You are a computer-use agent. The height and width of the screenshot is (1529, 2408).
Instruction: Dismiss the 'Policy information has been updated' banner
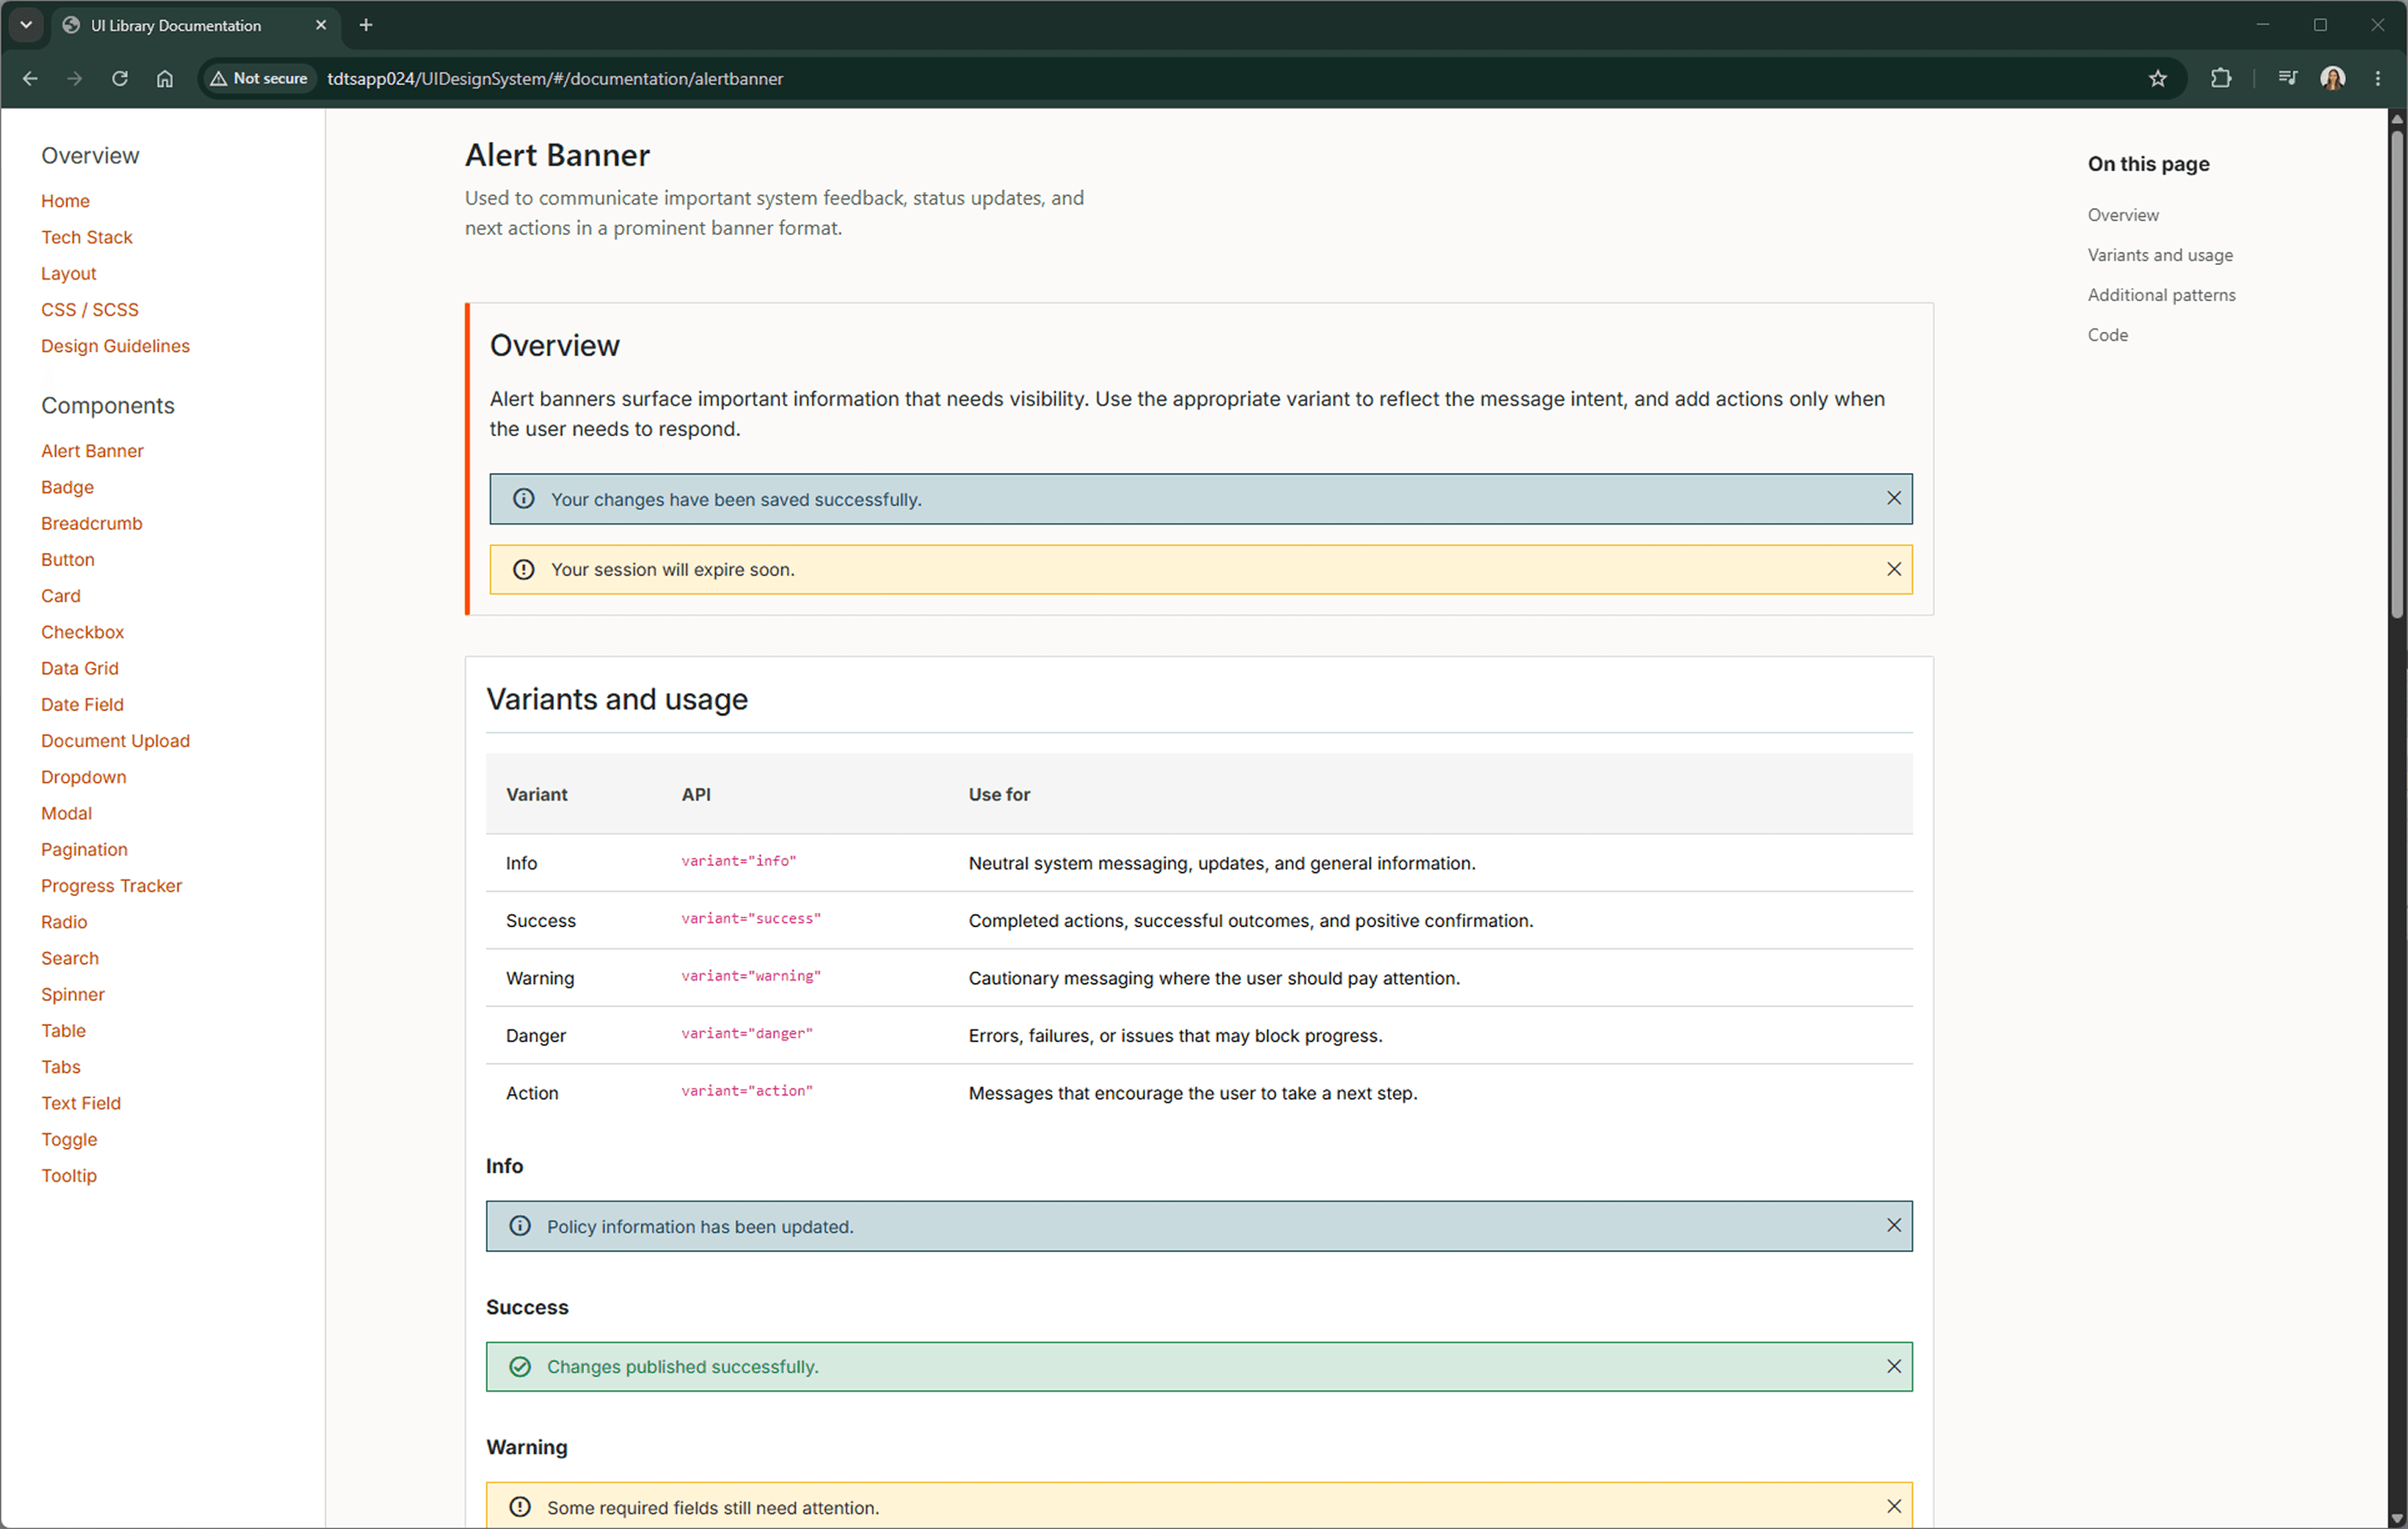[1893, 1225]
